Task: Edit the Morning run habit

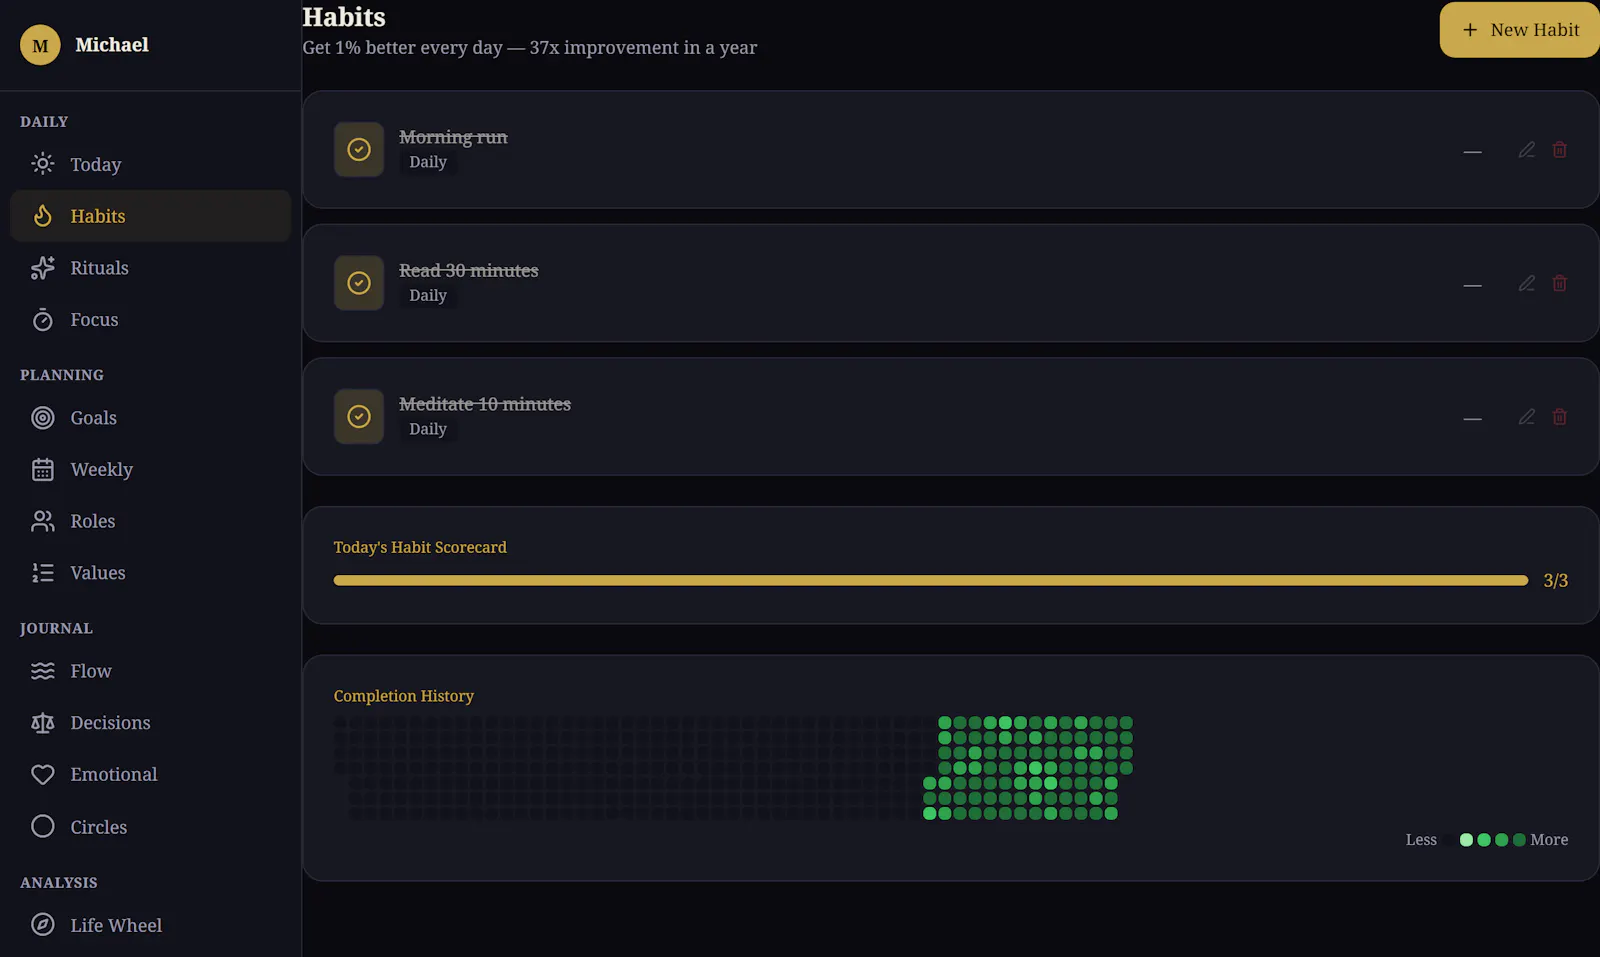Action: point(1526,150)
